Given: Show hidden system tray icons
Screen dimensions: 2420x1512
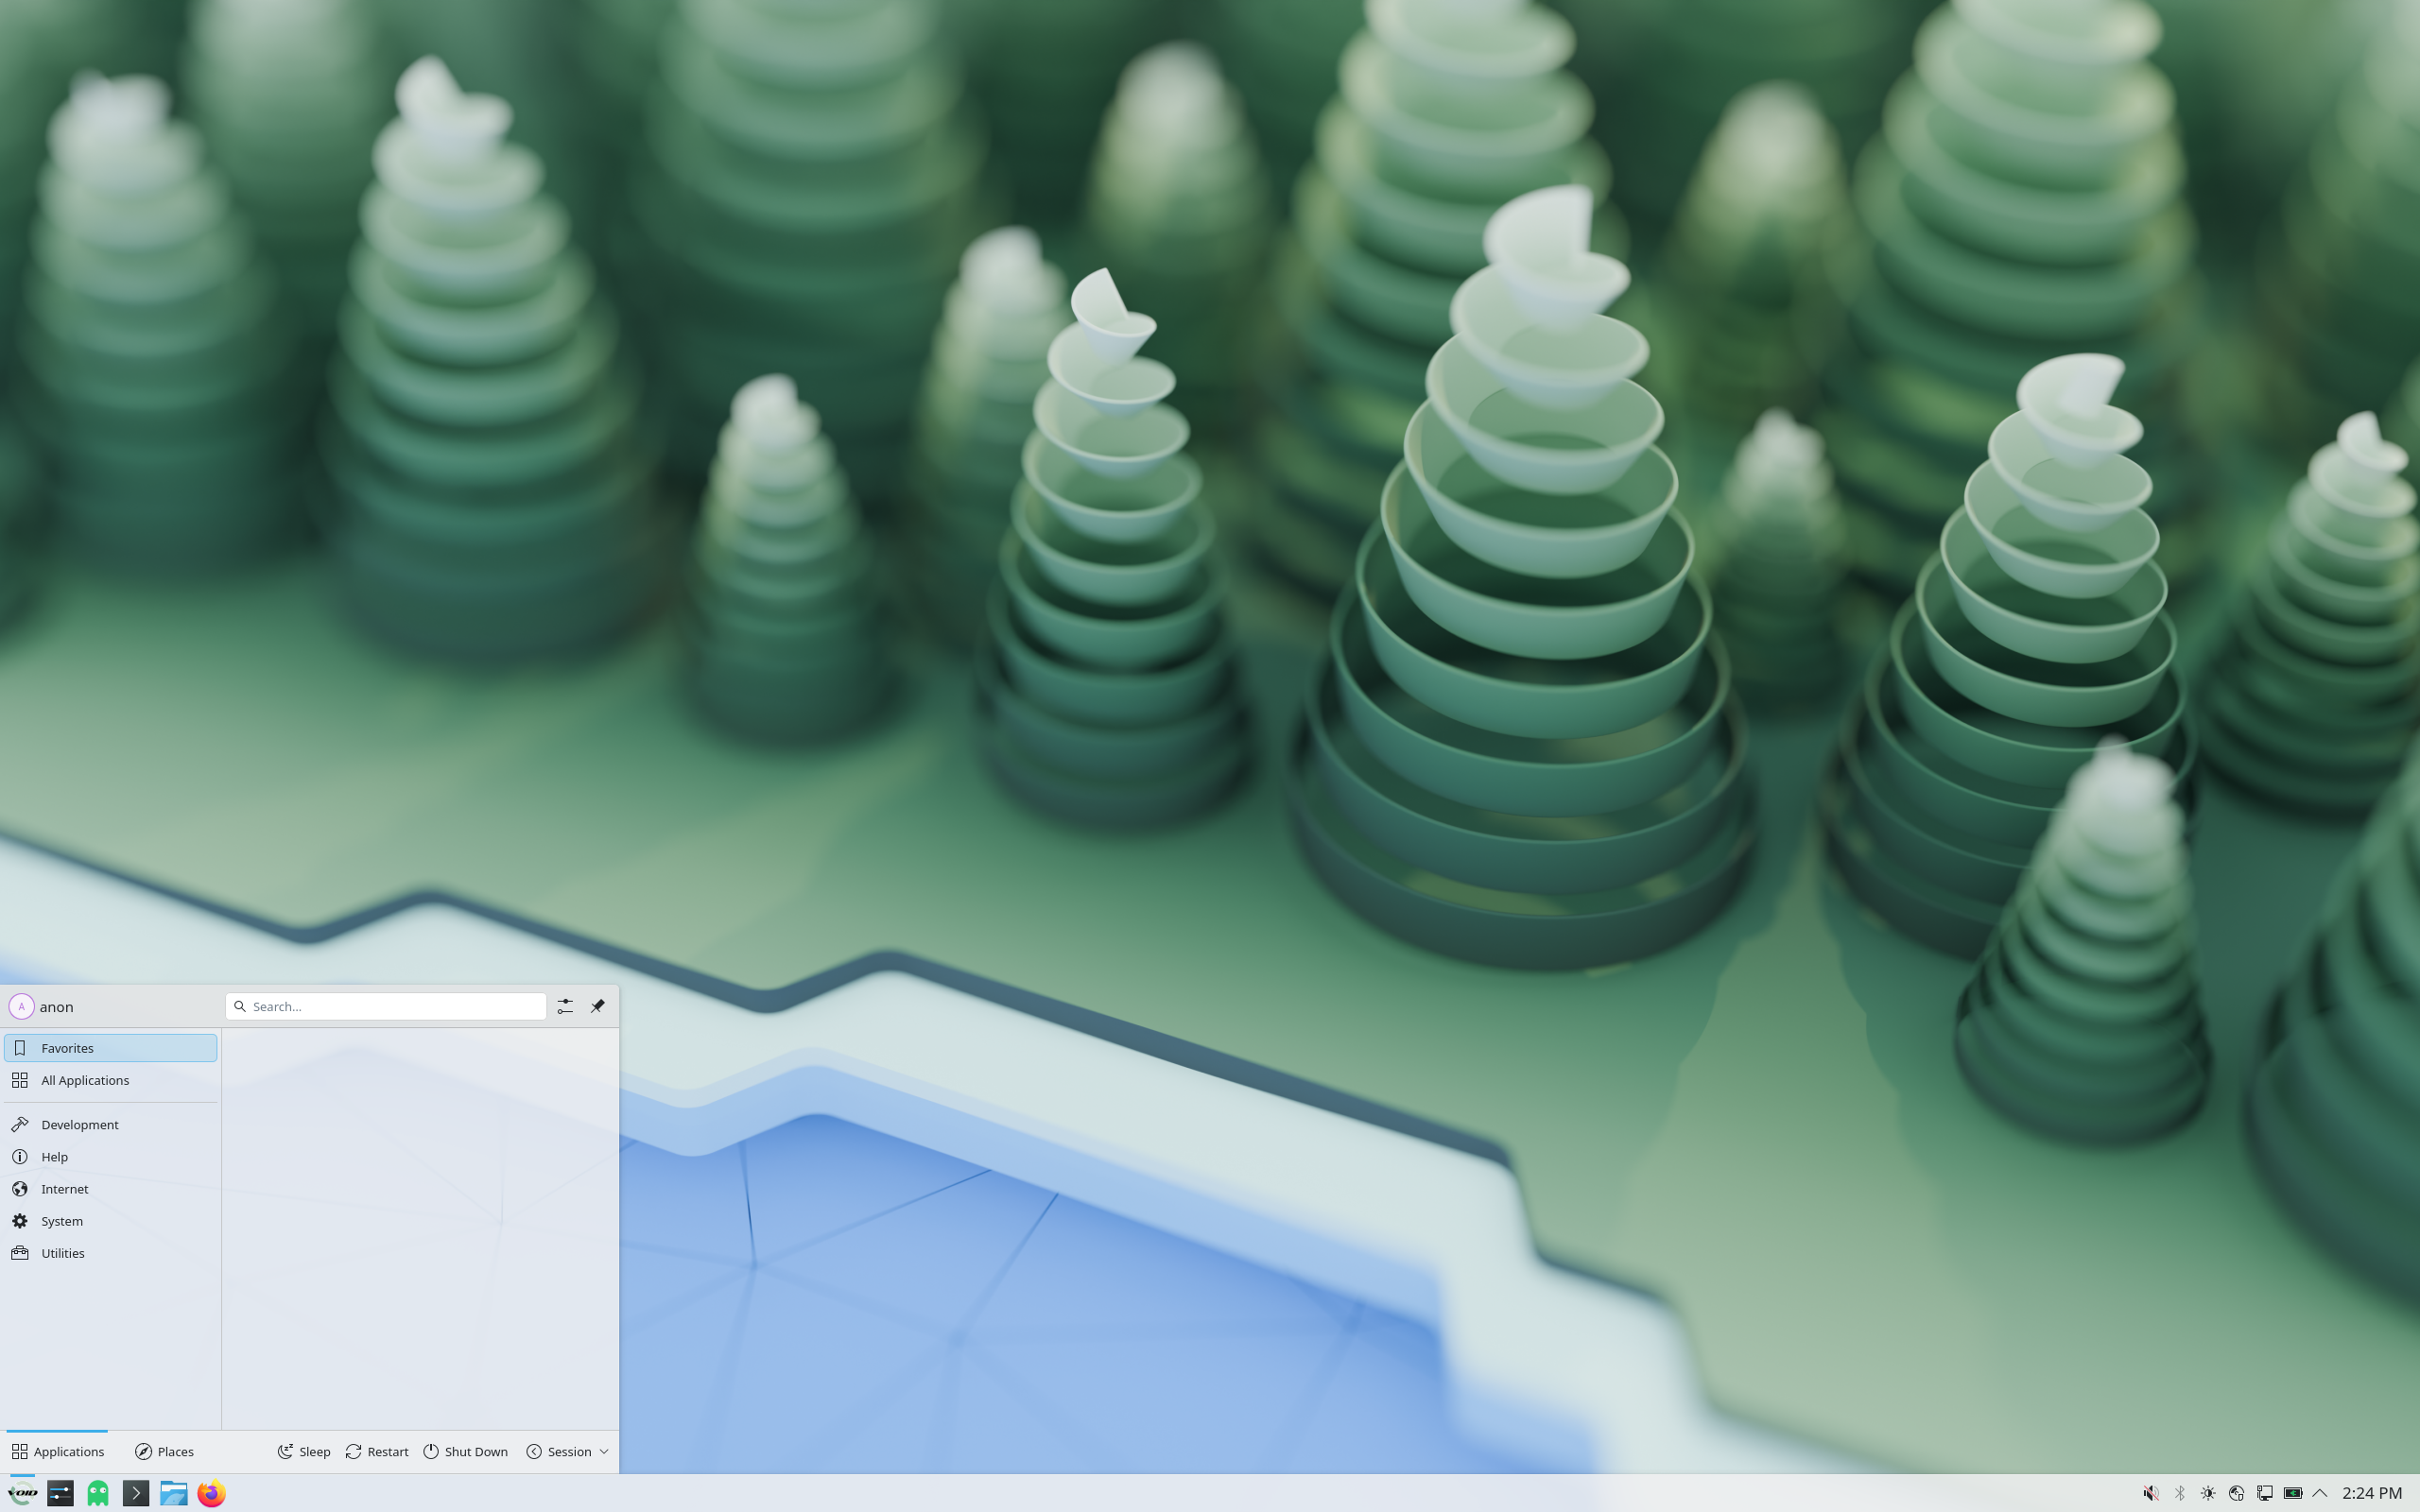Looking at the screenshot, I should coord(2320,1493).
